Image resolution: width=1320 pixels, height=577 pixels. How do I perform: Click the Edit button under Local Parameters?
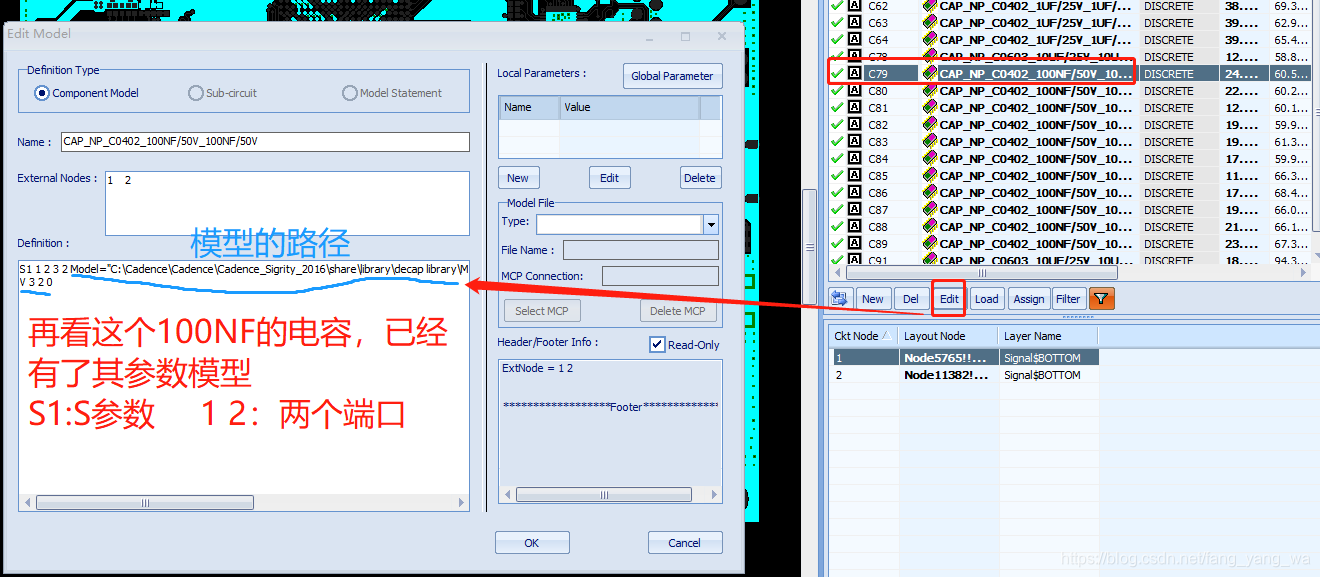(610, 178)
